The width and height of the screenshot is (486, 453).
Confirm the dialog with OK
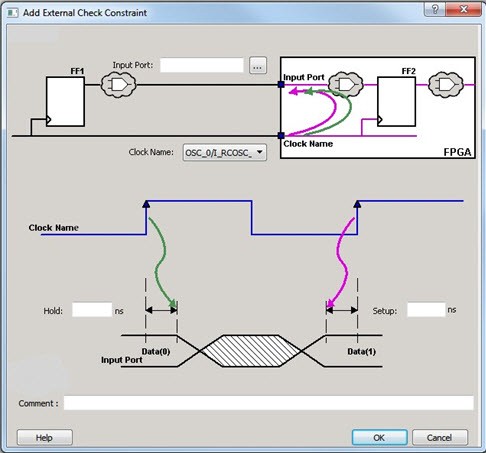pyautogui.click(x=379, y=437)
